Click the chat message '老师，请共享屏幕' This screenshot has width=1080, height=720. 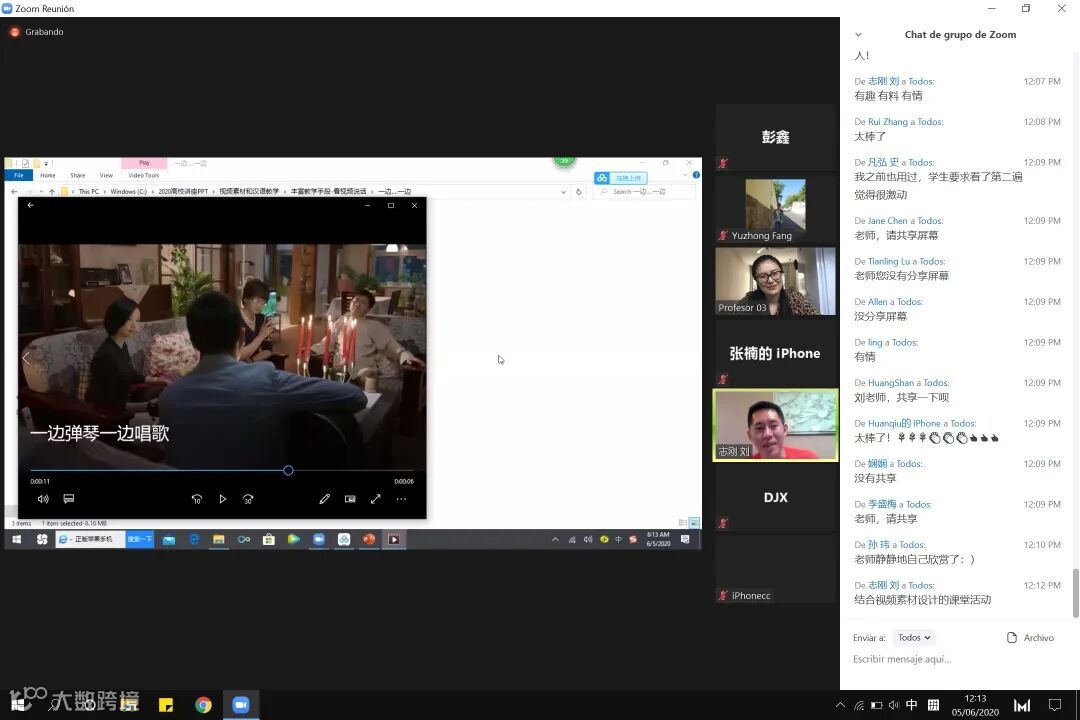tap(895, 235)
